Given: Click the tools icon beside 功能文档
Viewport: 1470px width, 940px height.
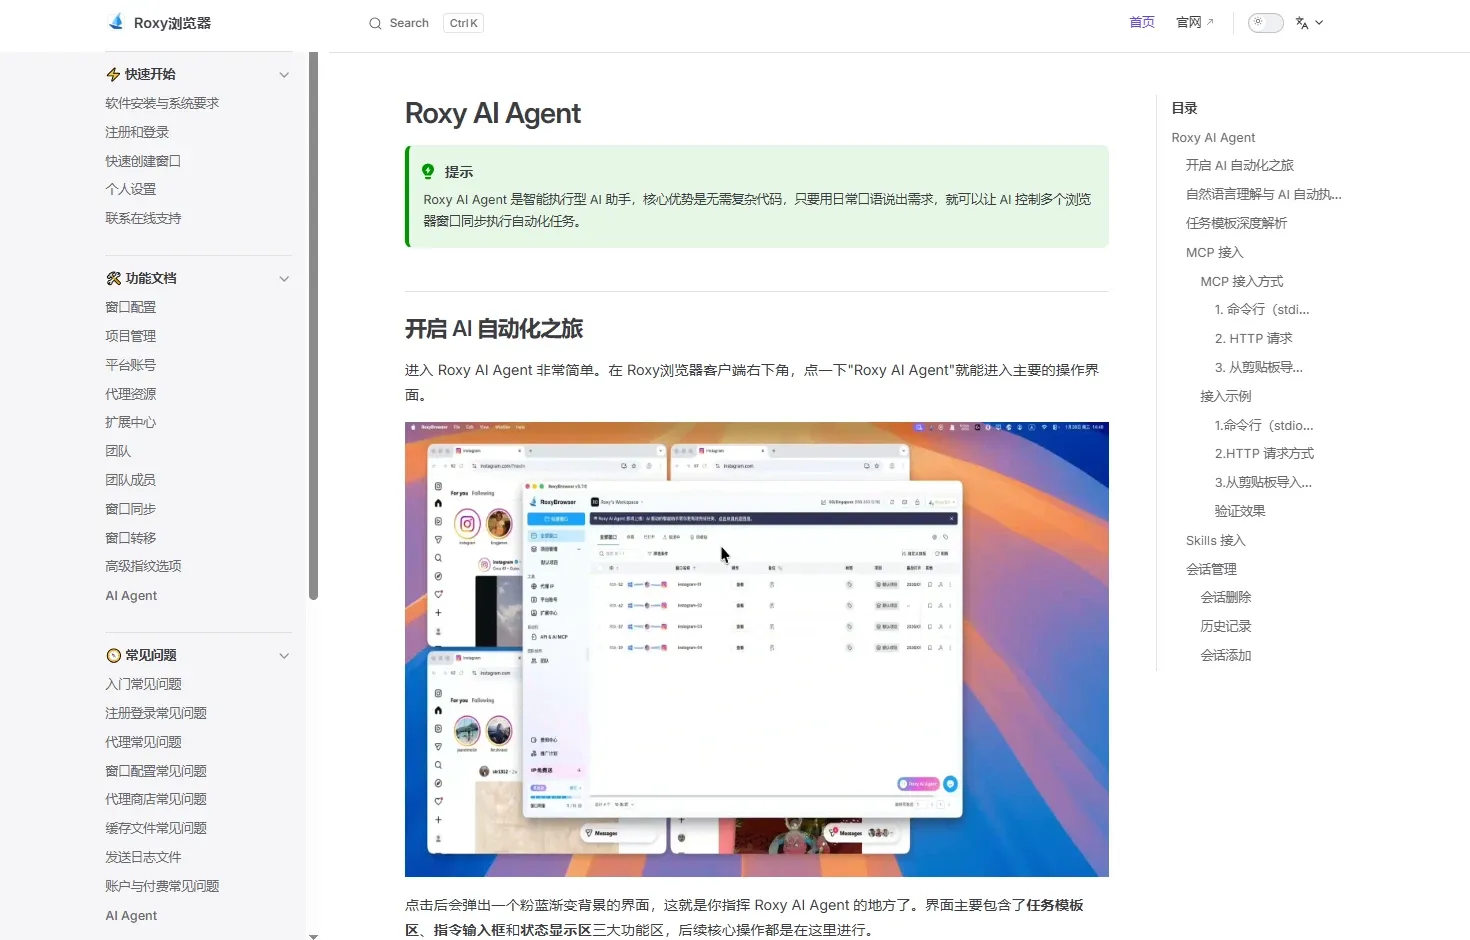Looking at the screenshot, I should pyautogui.click(x=113, y=278).
